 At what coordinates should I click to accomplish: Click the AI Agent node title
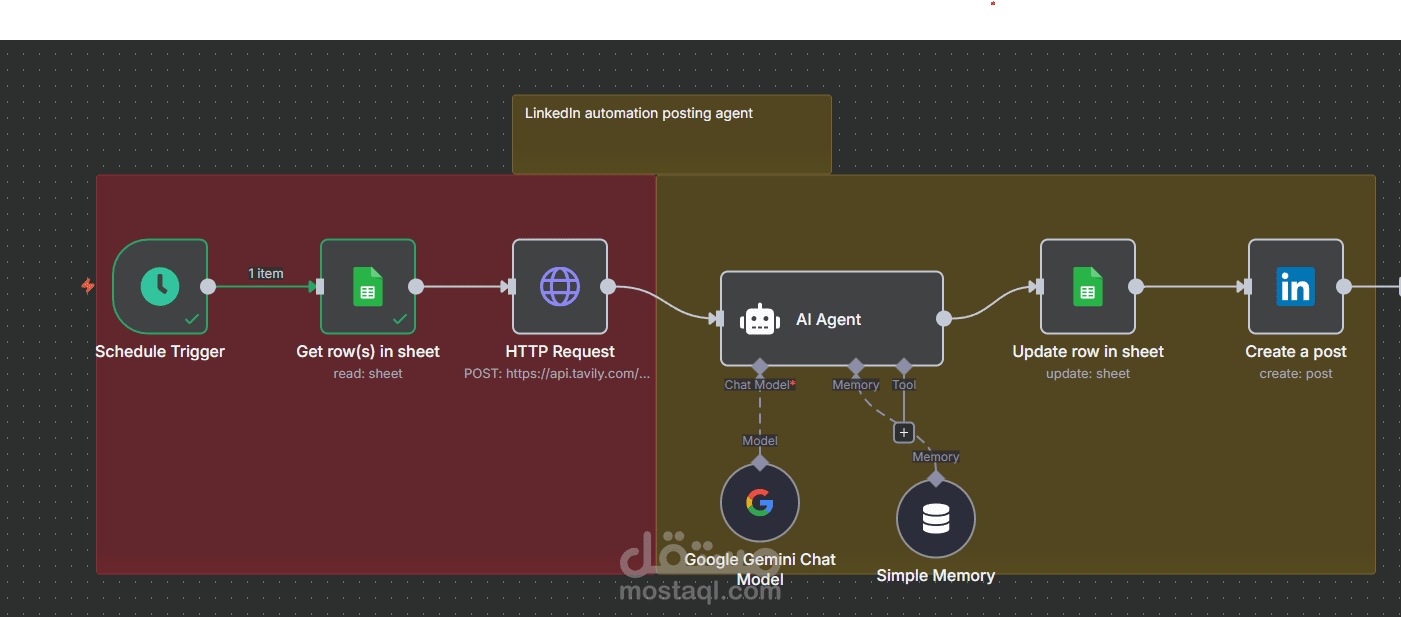828,319
